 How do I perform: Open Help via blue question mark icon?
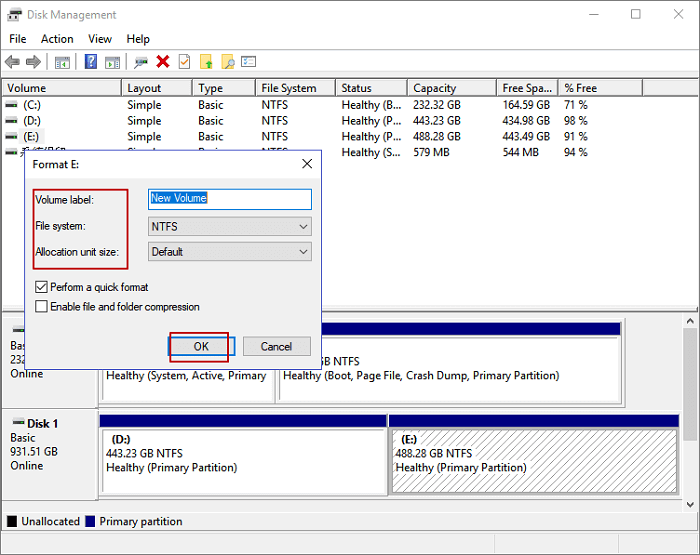tap(91, 62)
